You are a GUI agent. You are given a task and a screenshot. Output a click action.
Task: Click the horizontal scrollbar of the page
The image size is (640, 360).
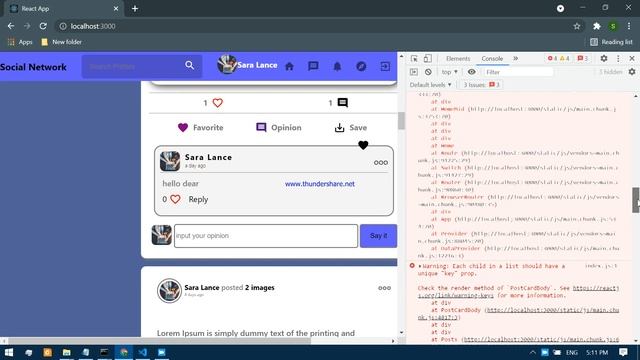pos(159,340)
